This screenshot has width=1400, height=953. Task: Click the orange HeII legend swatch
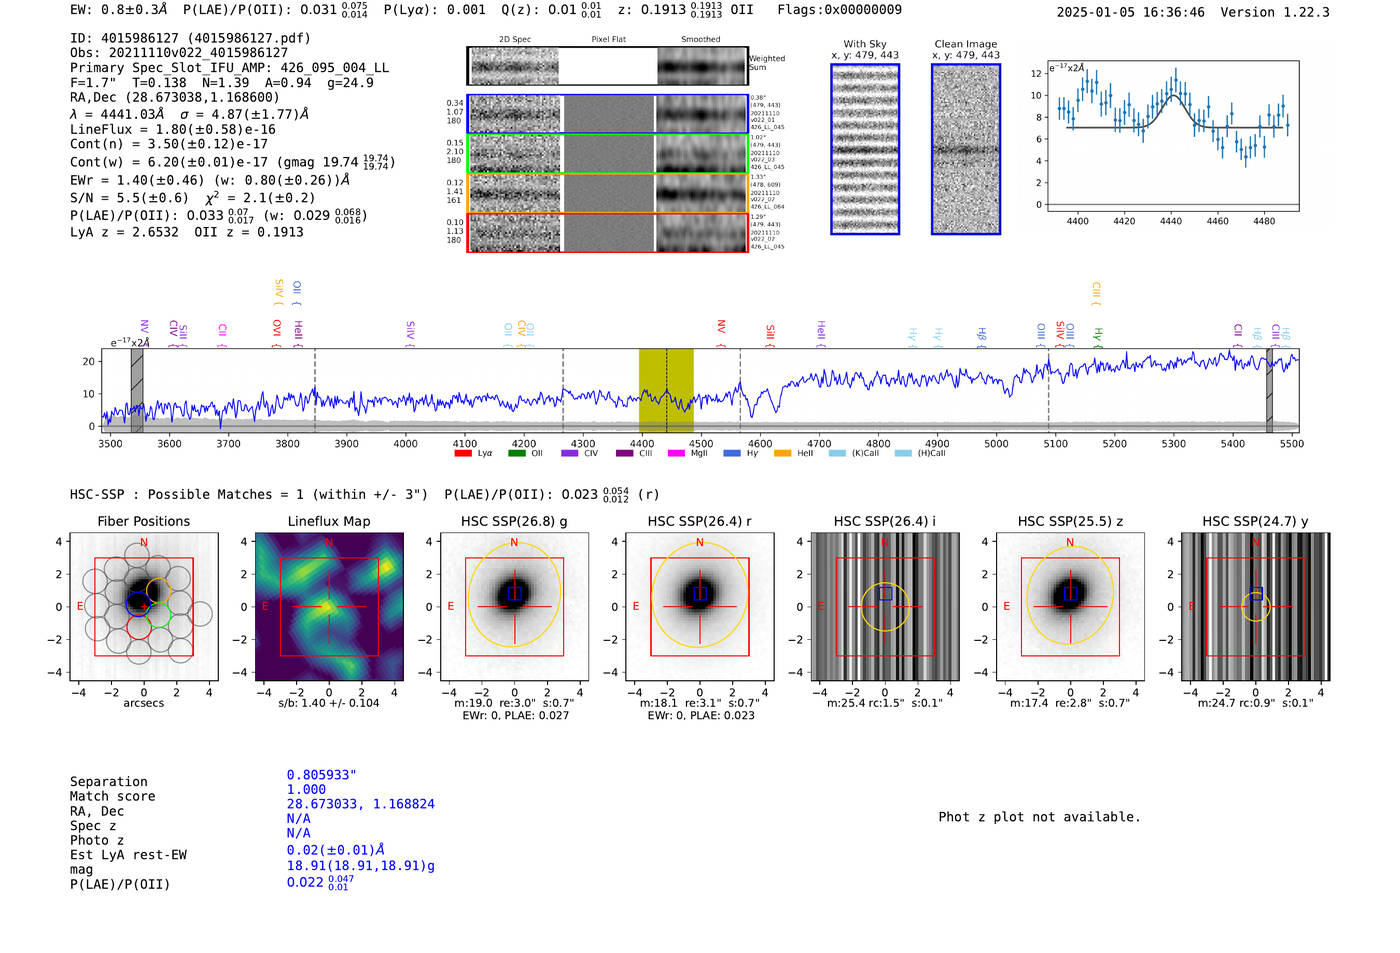point(782,453)
